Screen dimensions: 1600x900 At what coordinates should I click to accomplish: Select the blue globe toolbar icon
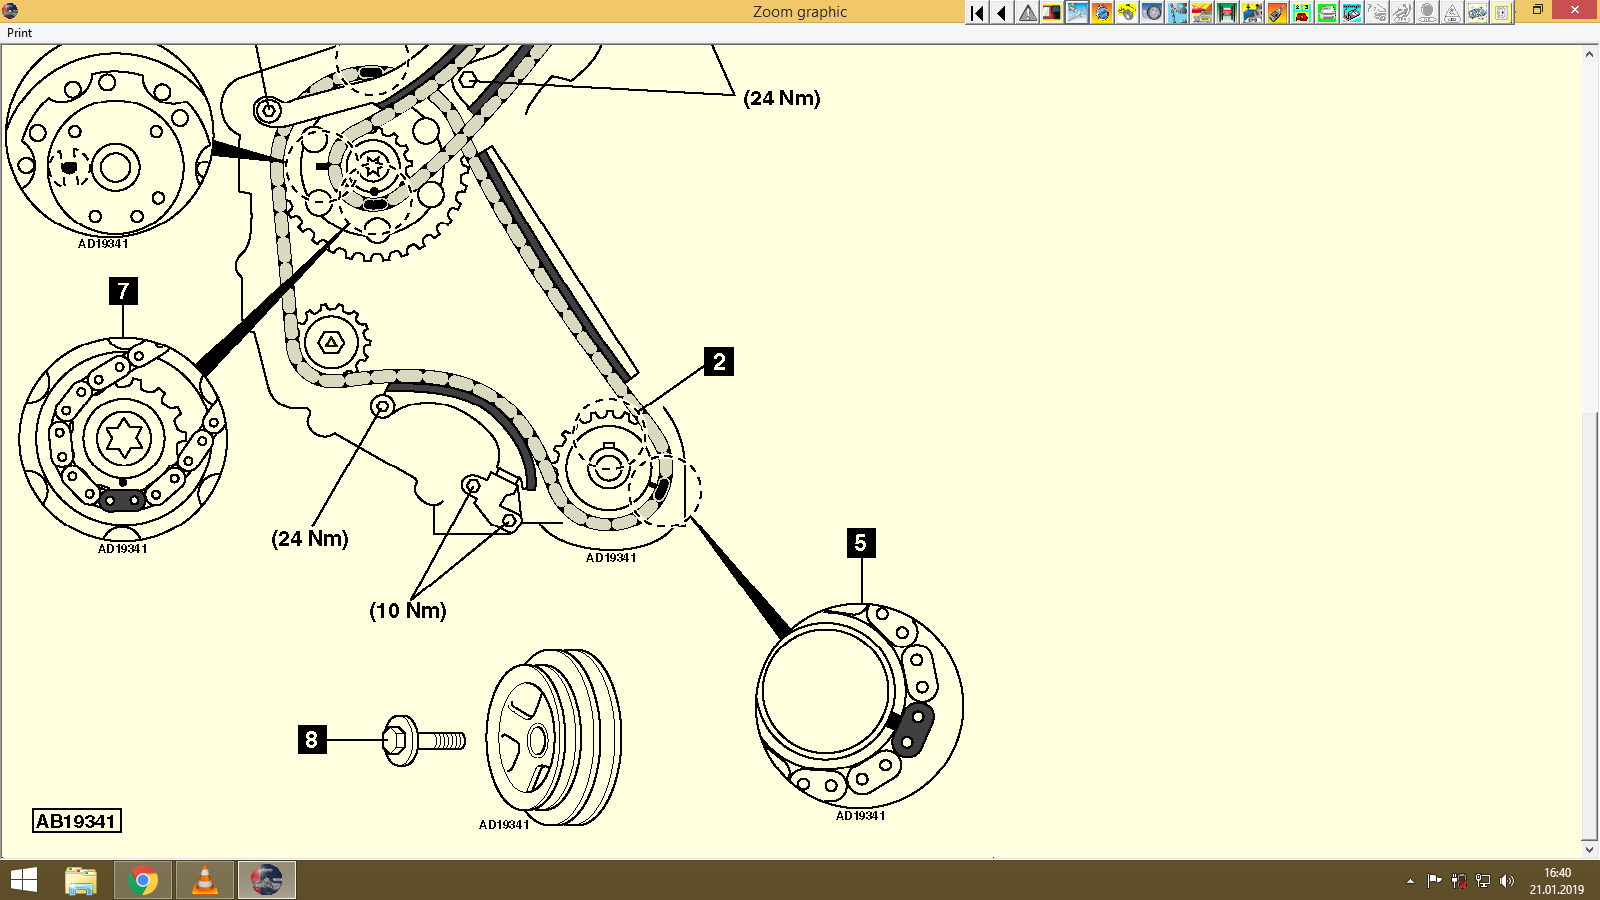click(x=1101, y=13)
